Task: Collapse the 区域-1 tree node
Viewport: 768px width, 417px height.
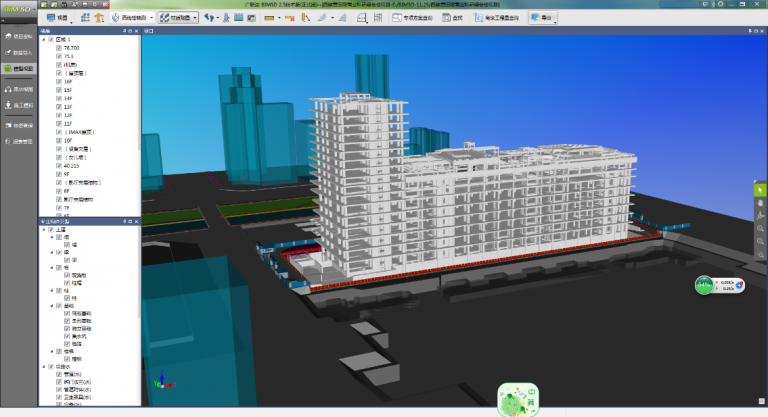Action: point(45,41)
